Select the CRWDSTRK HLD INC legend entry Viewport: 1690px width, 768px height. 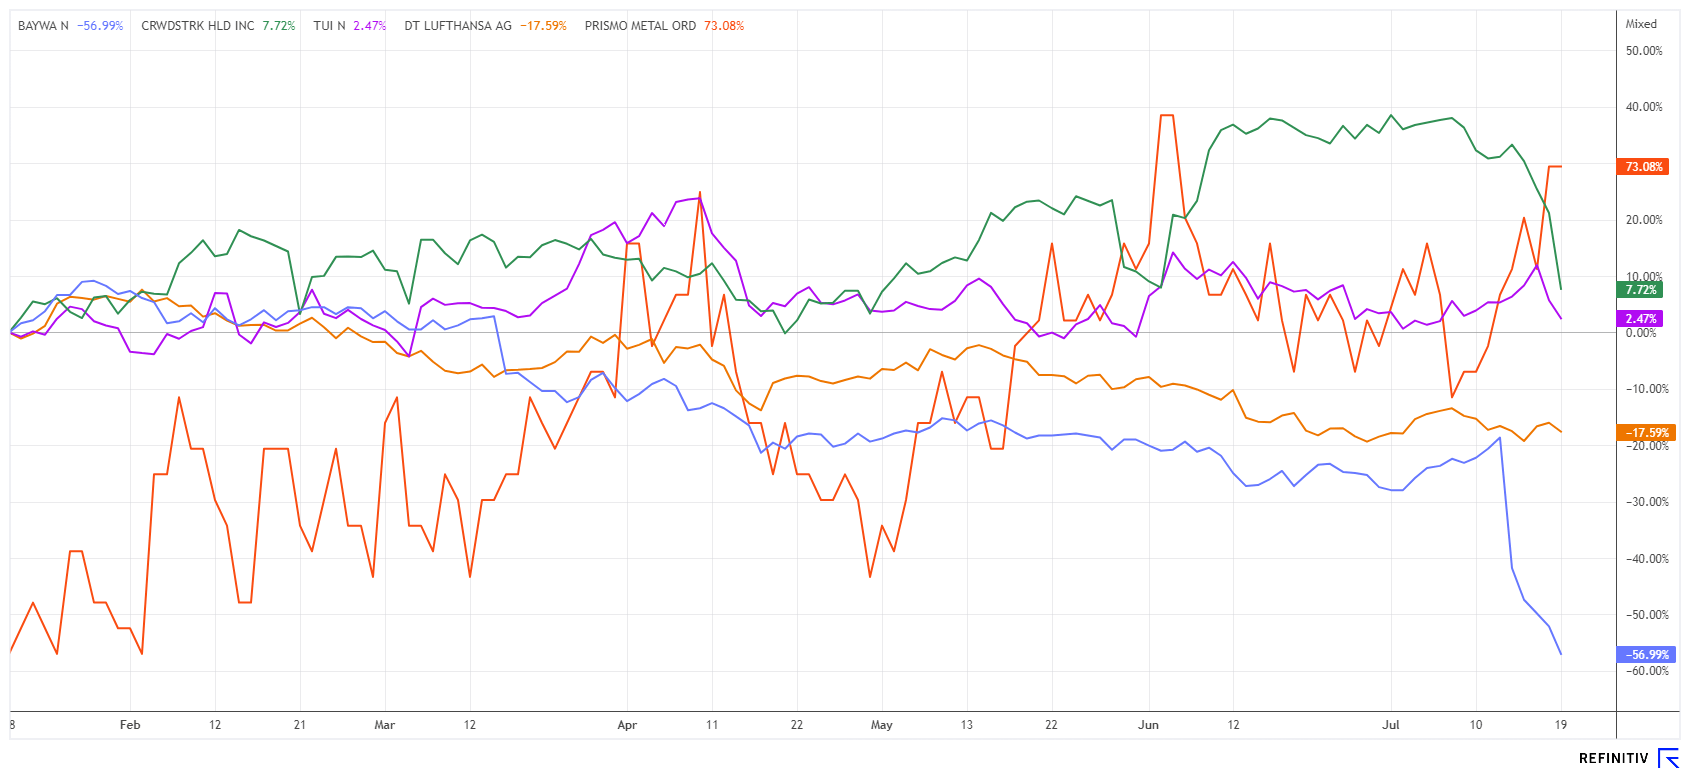point(198,26)
